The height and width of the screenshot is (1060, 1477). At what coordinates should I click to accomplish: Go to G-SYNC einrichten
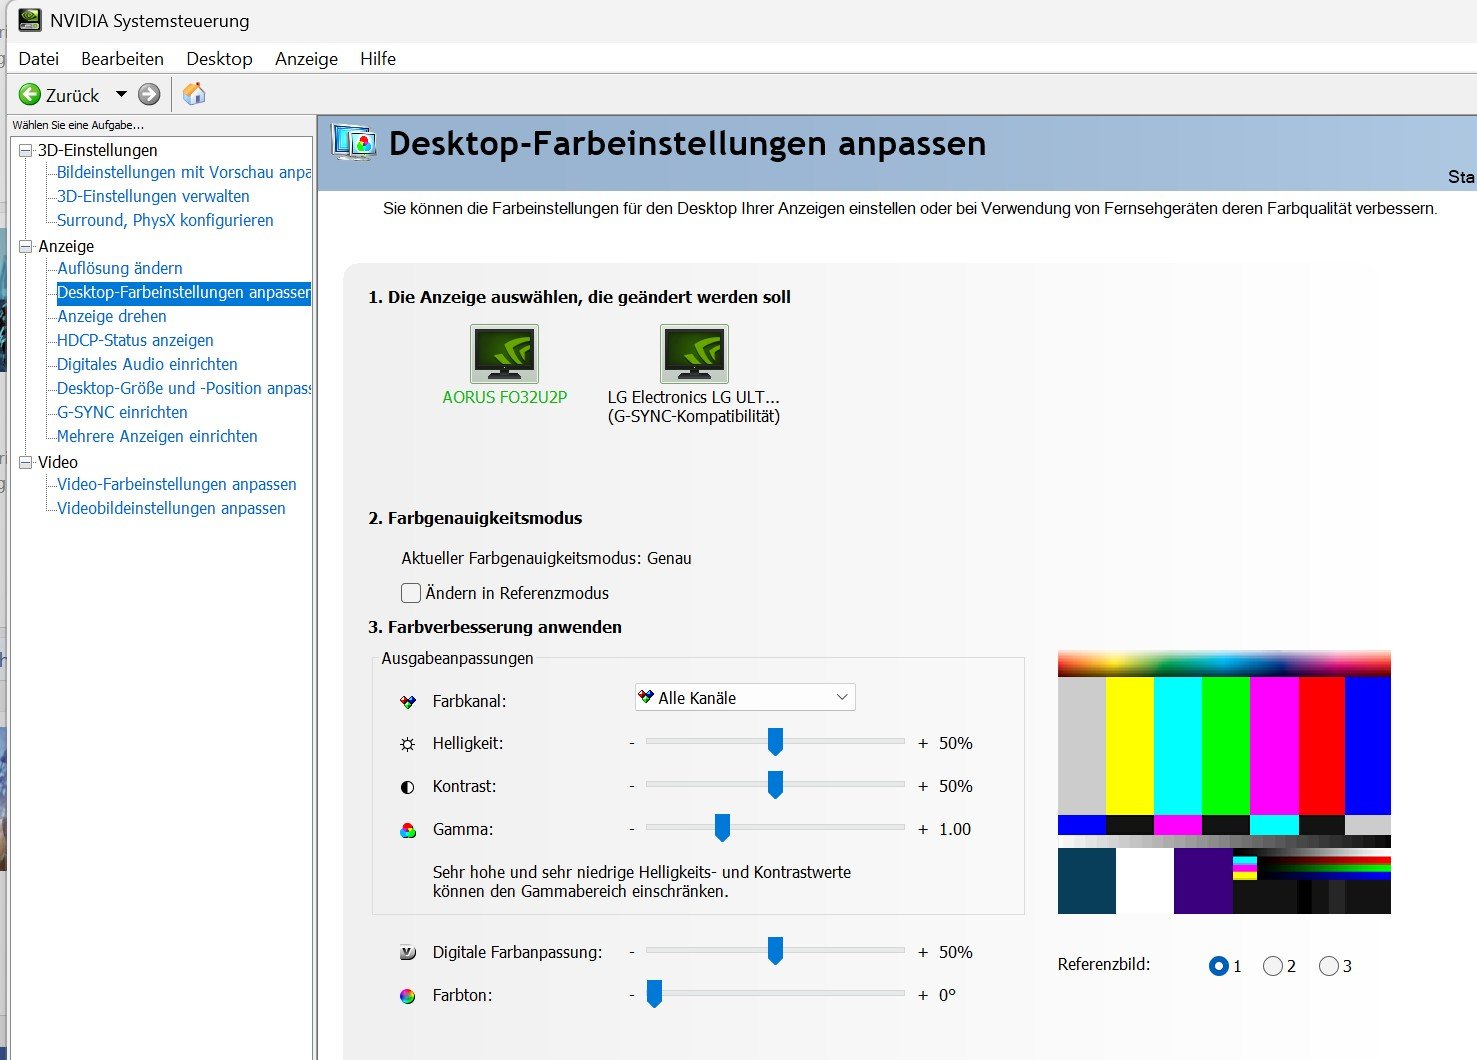pos(122,412)
